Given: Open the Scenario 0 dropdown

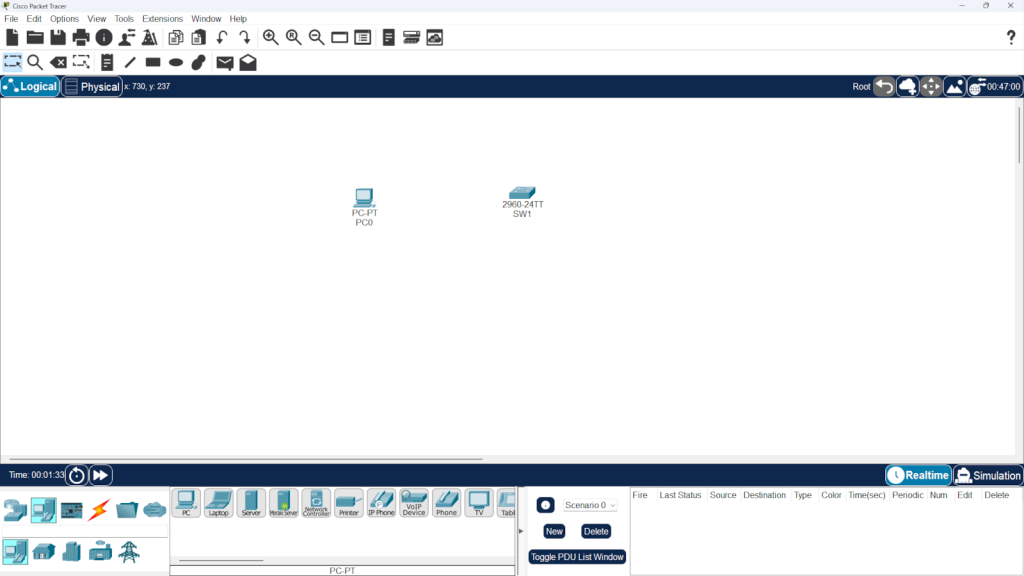Looking at the screenshot, I should pyautogui.click(x=590, y=505).
